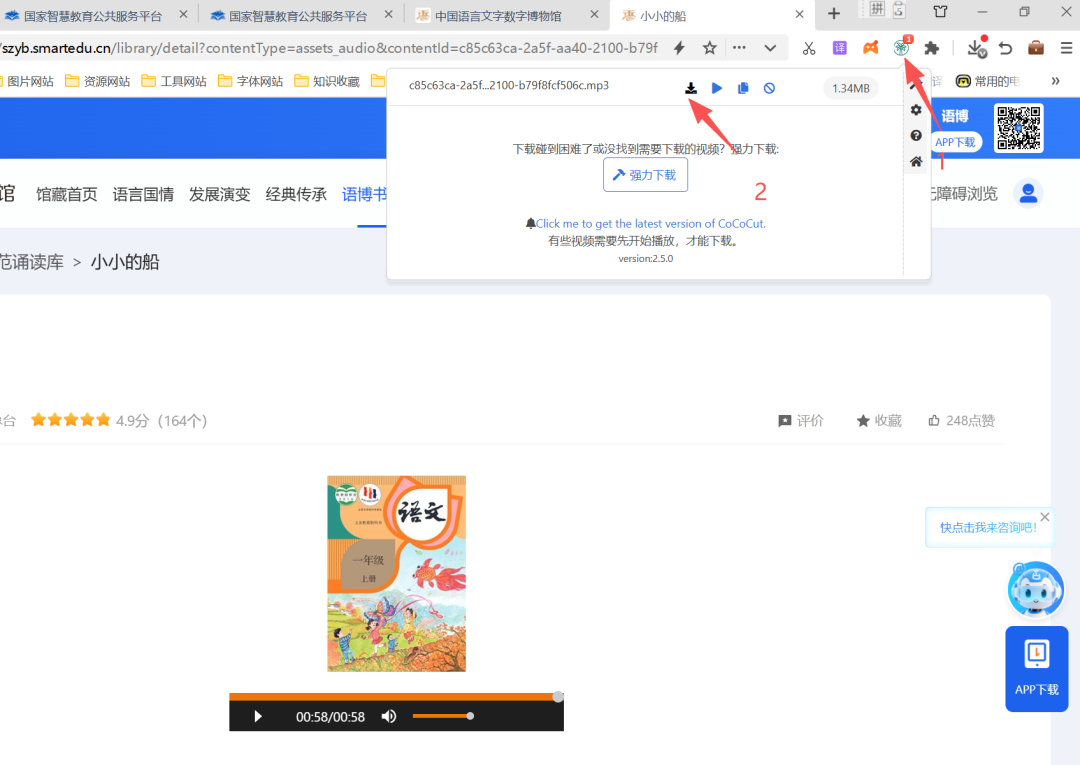This screenshot has height=765, width=1080.
Task: Star the resource via 收藏 favorite option
Action: (878, 420)
